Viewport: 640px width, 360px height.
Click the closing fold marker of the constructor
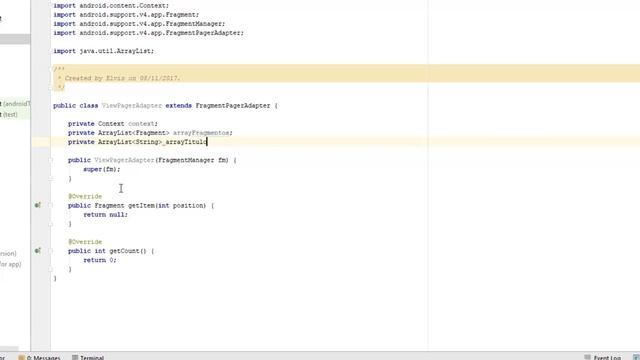(51, 178)
